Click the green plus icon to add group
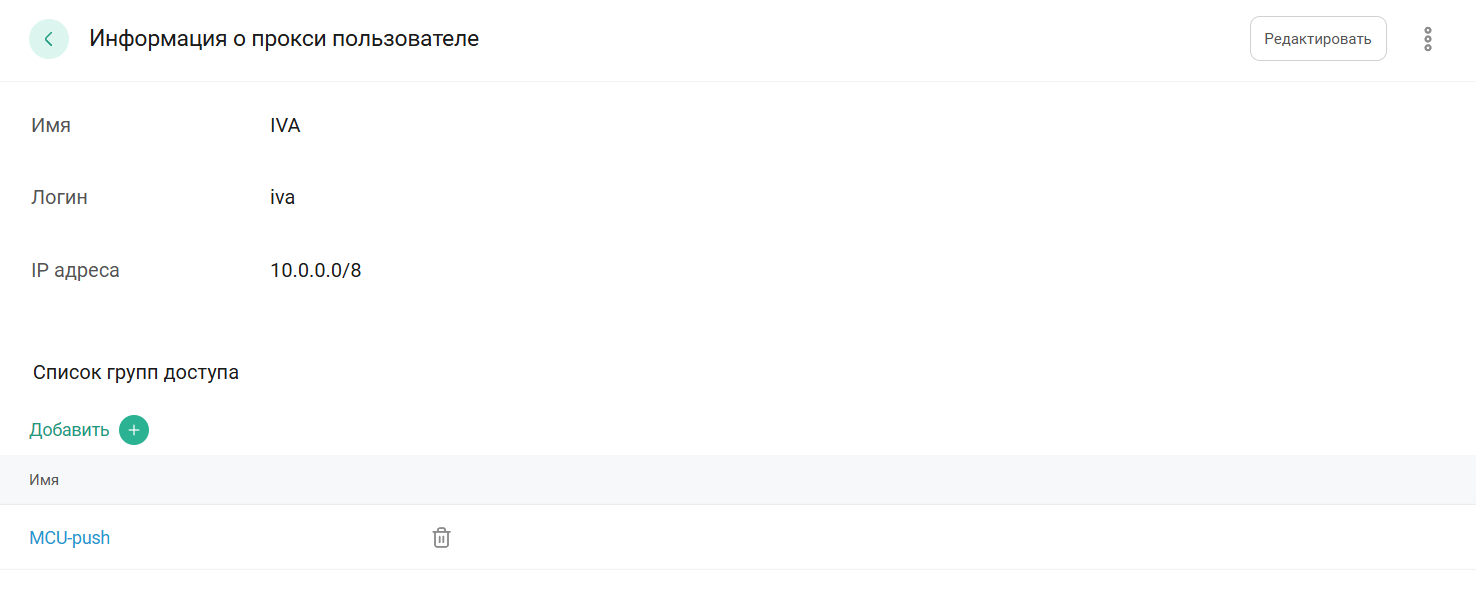Viewport: 1476px width, 589px height. (x=134, y=430)
